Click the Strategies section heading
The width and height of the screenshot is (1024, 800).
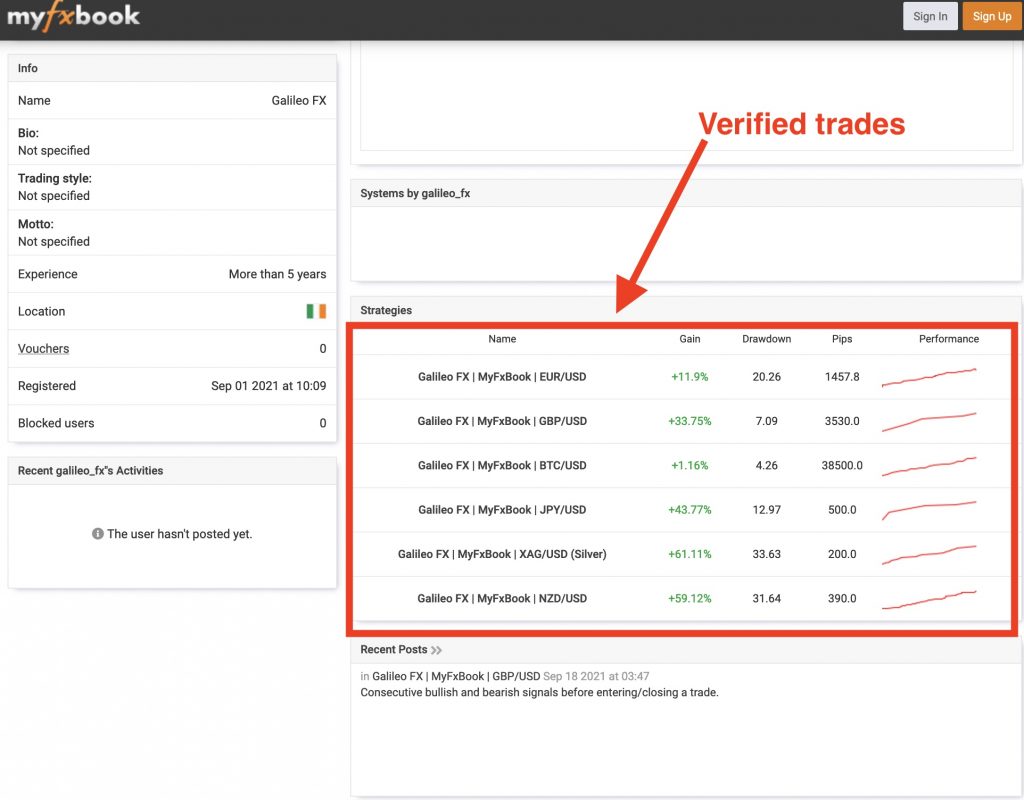tap(386, 310)
